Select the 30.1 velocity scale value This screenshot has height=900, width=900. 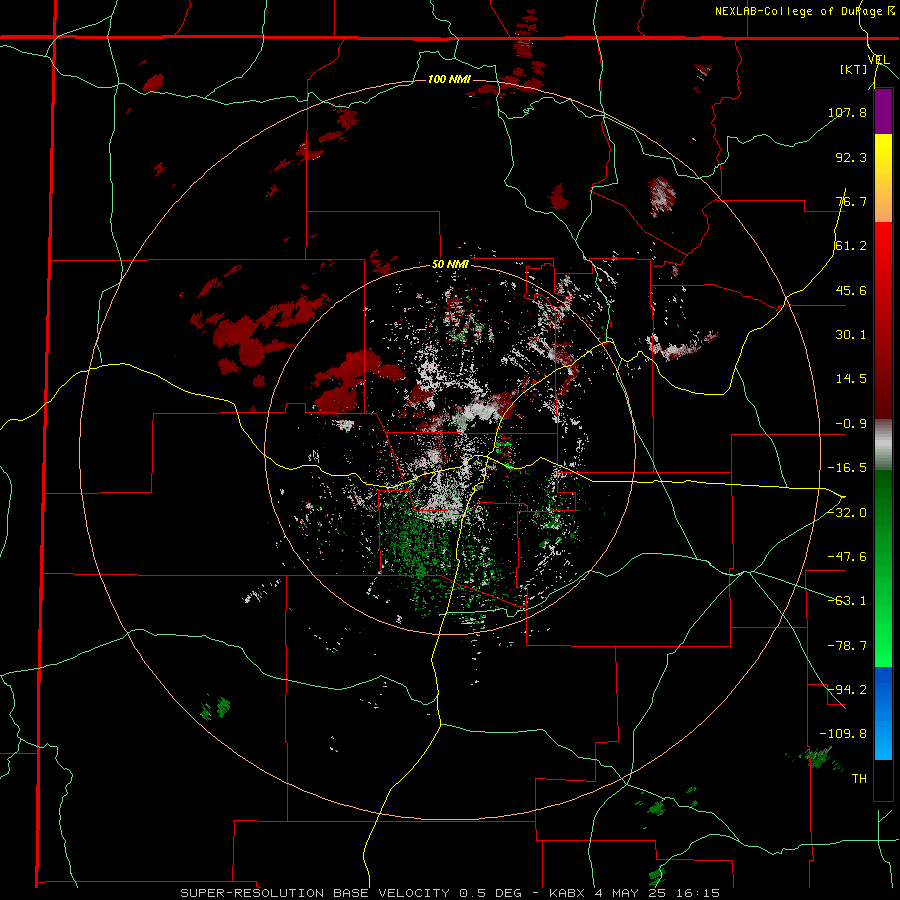pyautogui.click(x=851, y=335)
